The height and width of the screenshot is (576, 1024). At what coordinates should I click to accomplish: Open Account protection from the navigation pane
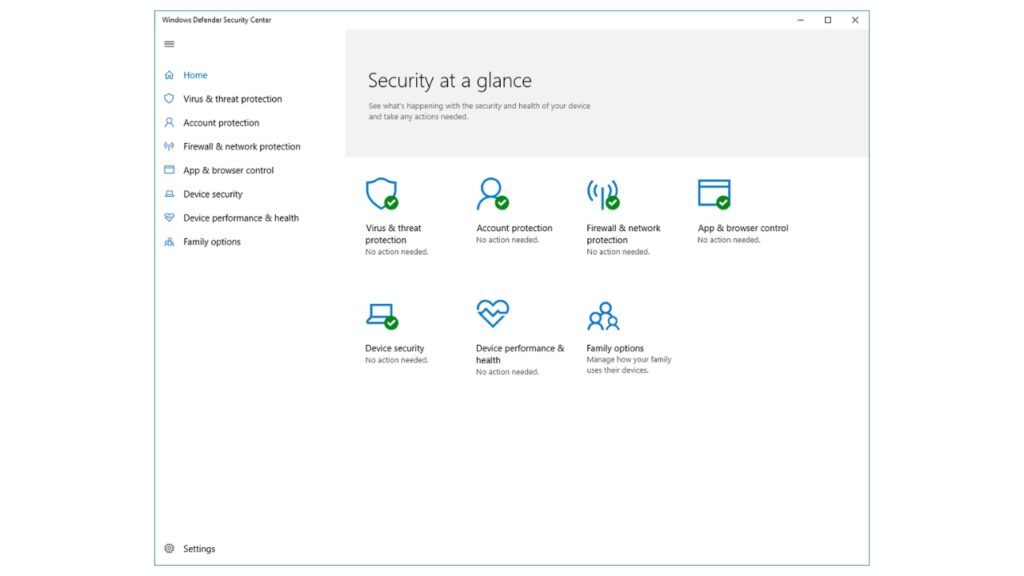click(220, 122)
